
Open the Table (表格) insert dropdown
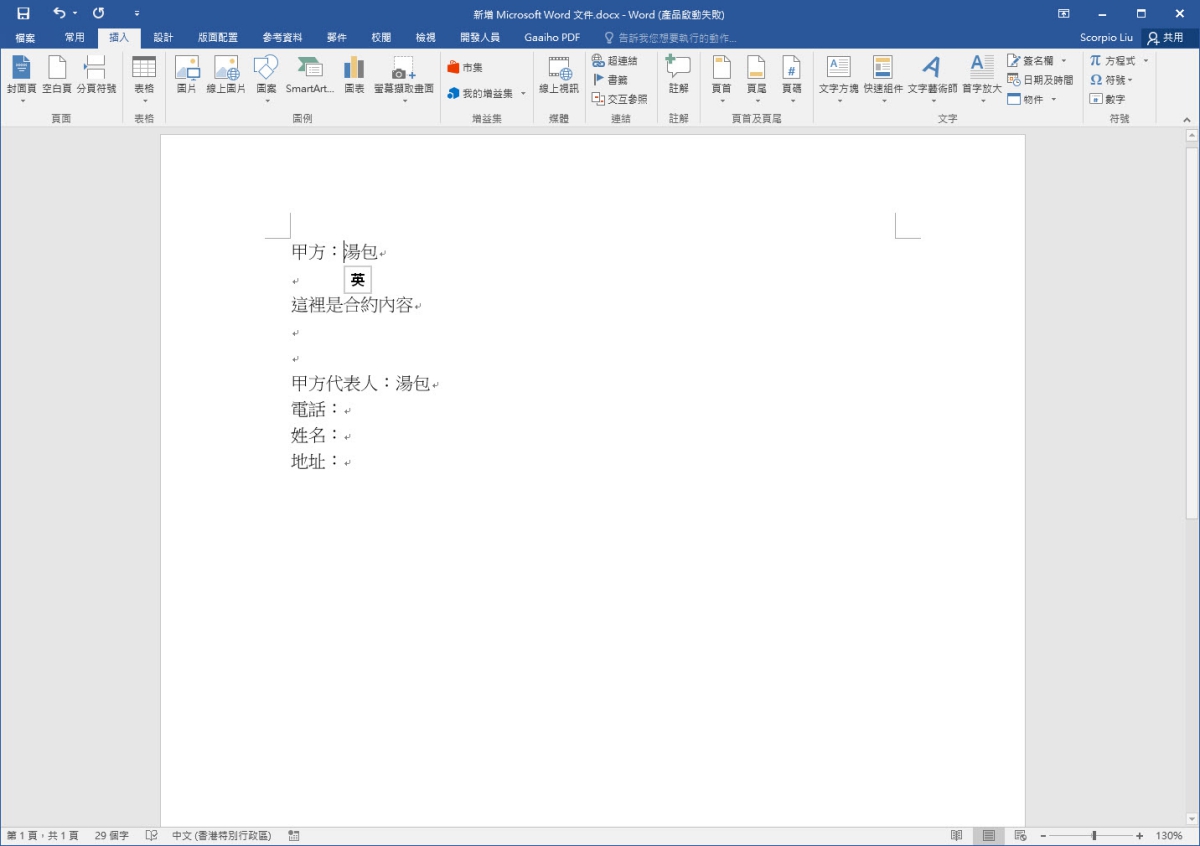pyautogui.click(x=144, y=78)
